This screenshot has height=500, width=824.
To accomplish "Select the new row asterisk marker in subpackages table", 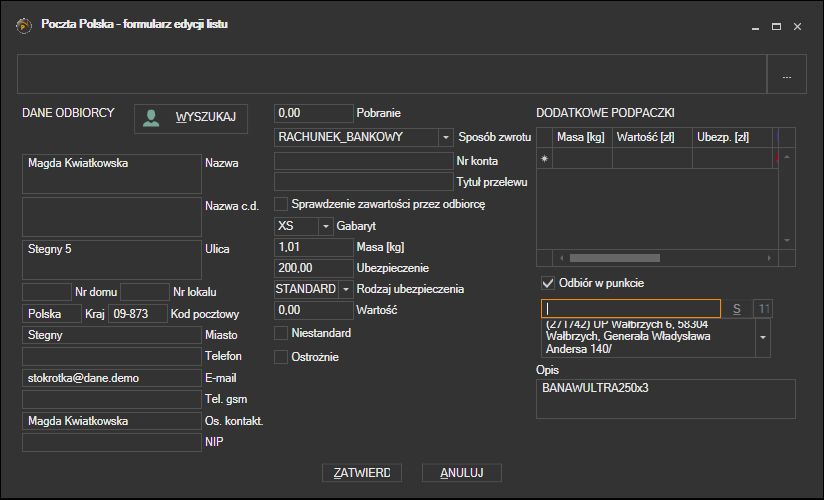I will 544,158.
